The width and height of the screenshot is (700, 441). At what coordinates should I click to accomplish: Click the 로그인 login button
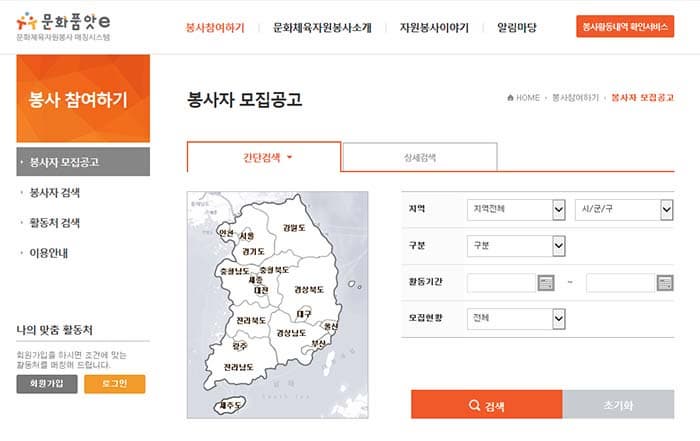[x=115, y=384]
